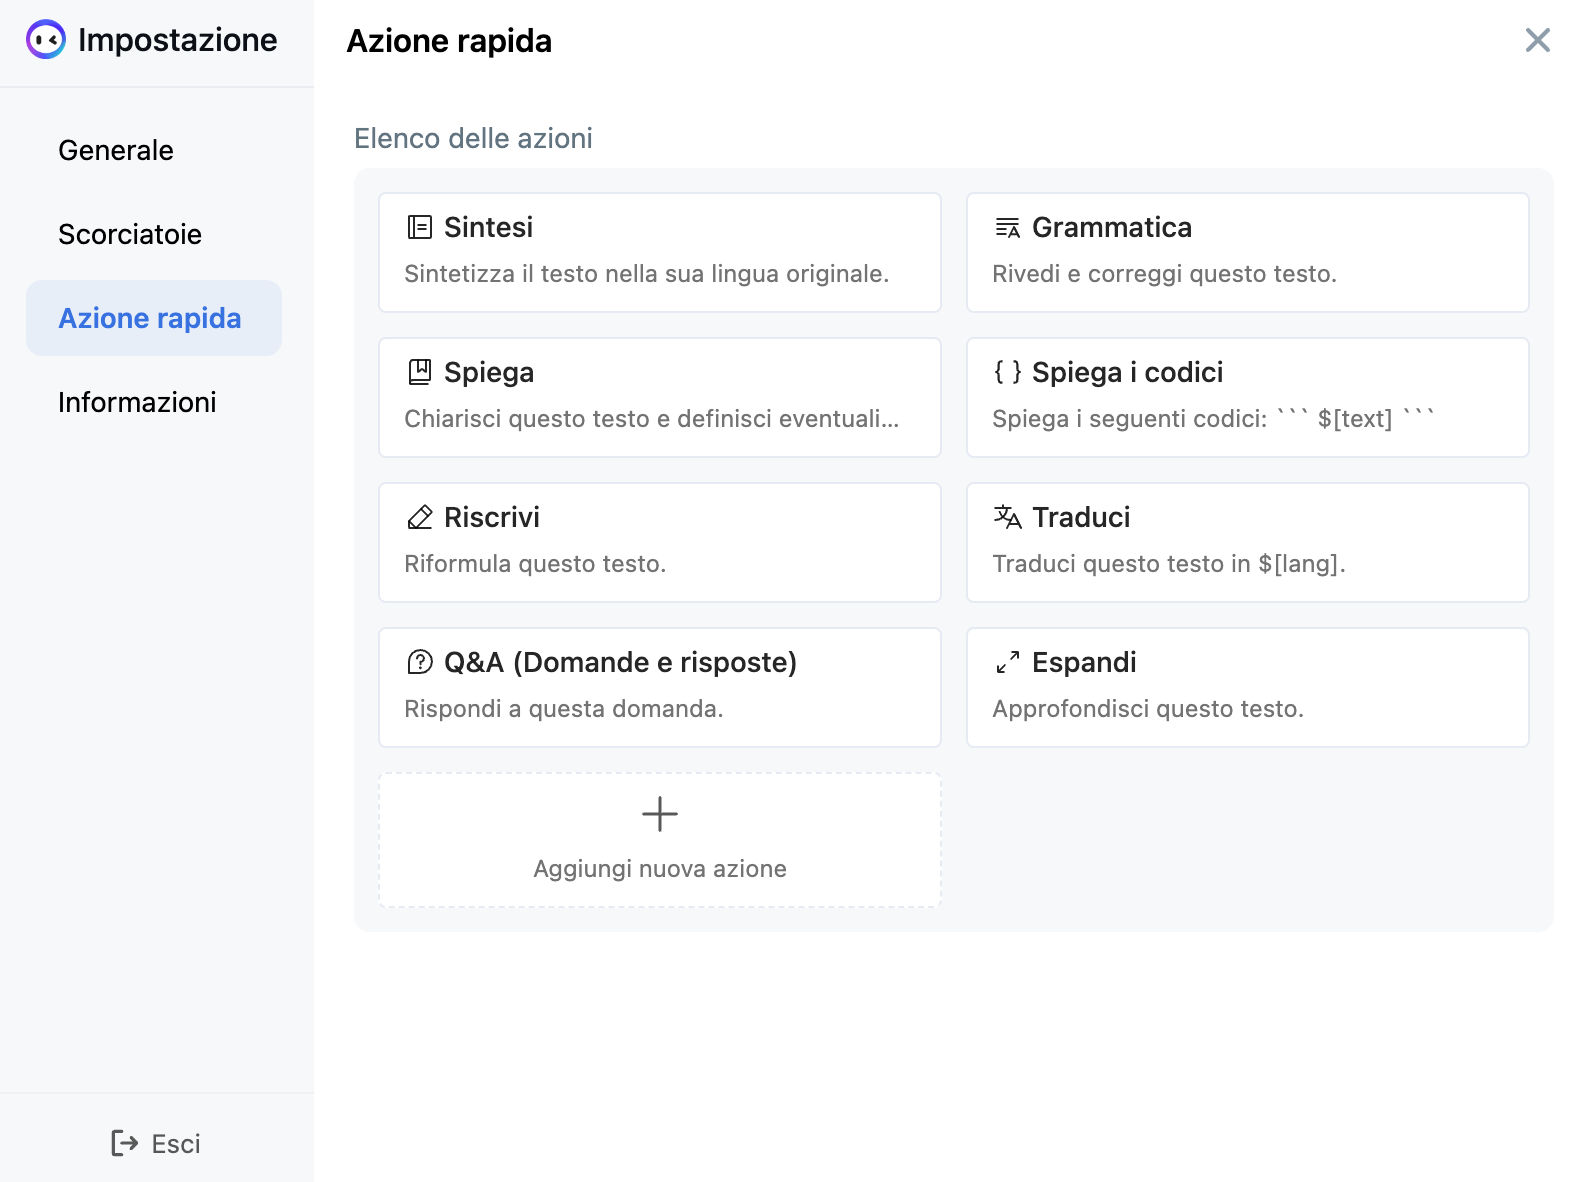This screenshot has width=1586, height=1182.
Task: Open the Espandi action card title
Action: click(1084, 662)
